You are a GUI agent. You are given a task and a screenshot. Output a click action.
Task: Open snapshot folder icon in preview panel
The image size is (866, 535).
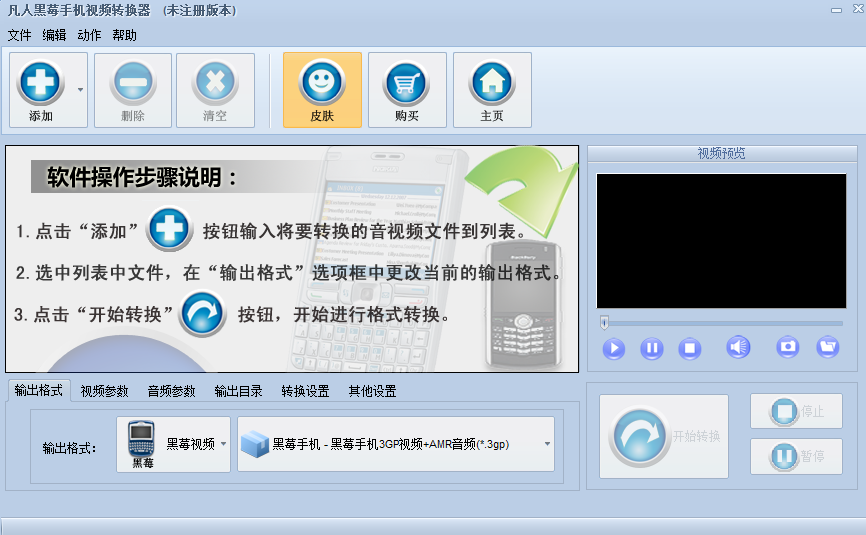click(828, 347)
